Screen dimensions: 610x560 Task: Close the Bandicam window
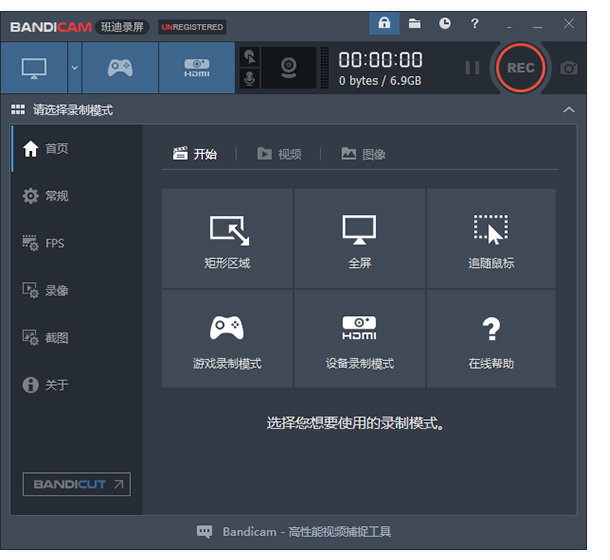(x=569, y=23)
